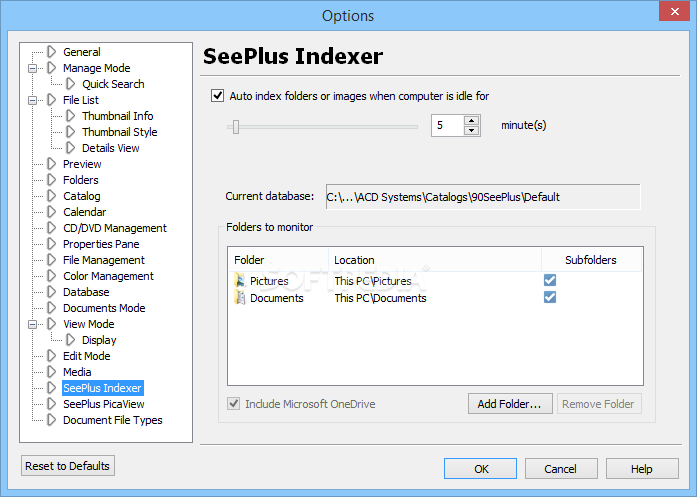This screenshot has width=697, height=497.
Task: Toggle Subfolders checkbox for Documents
Action: click(x=550, y=297)
